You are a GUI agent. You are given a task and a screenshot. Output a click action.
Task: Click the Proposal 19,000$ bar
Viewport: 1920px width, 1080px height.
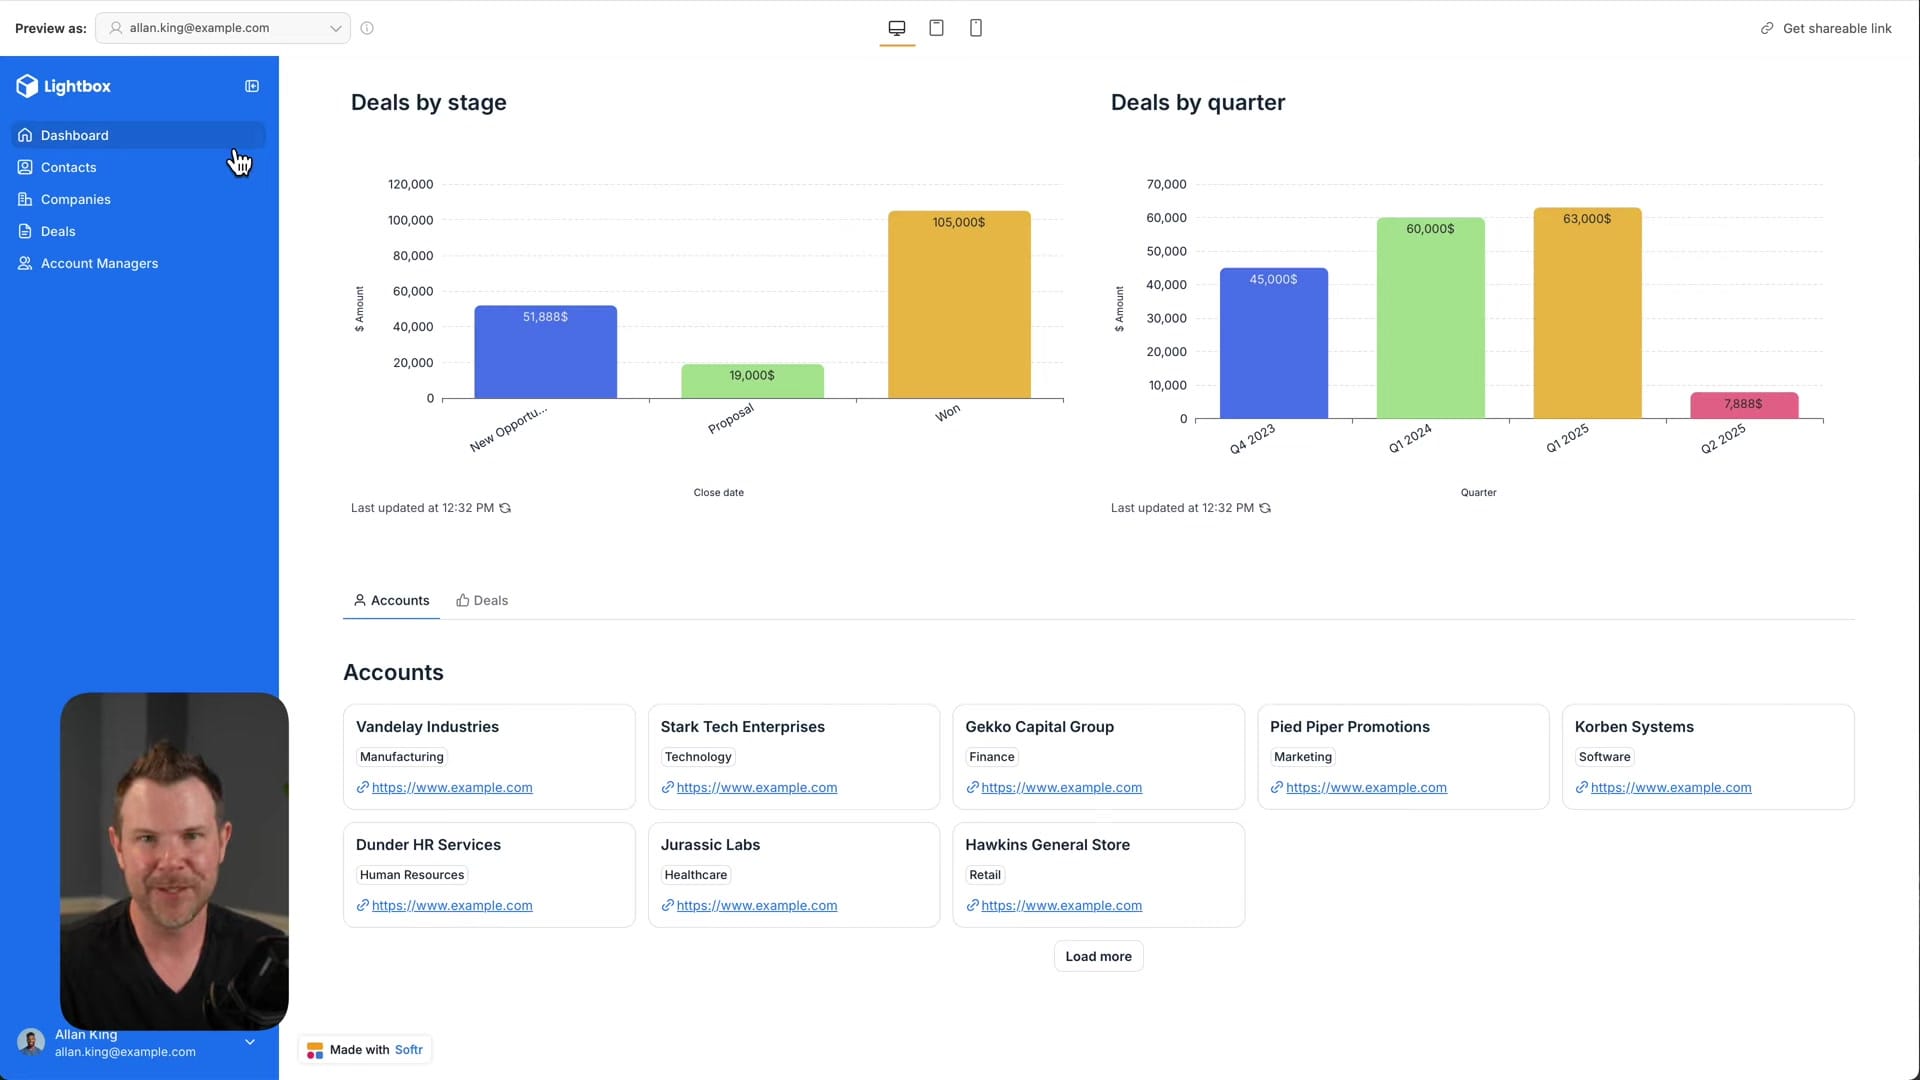[x=752, y=382]
